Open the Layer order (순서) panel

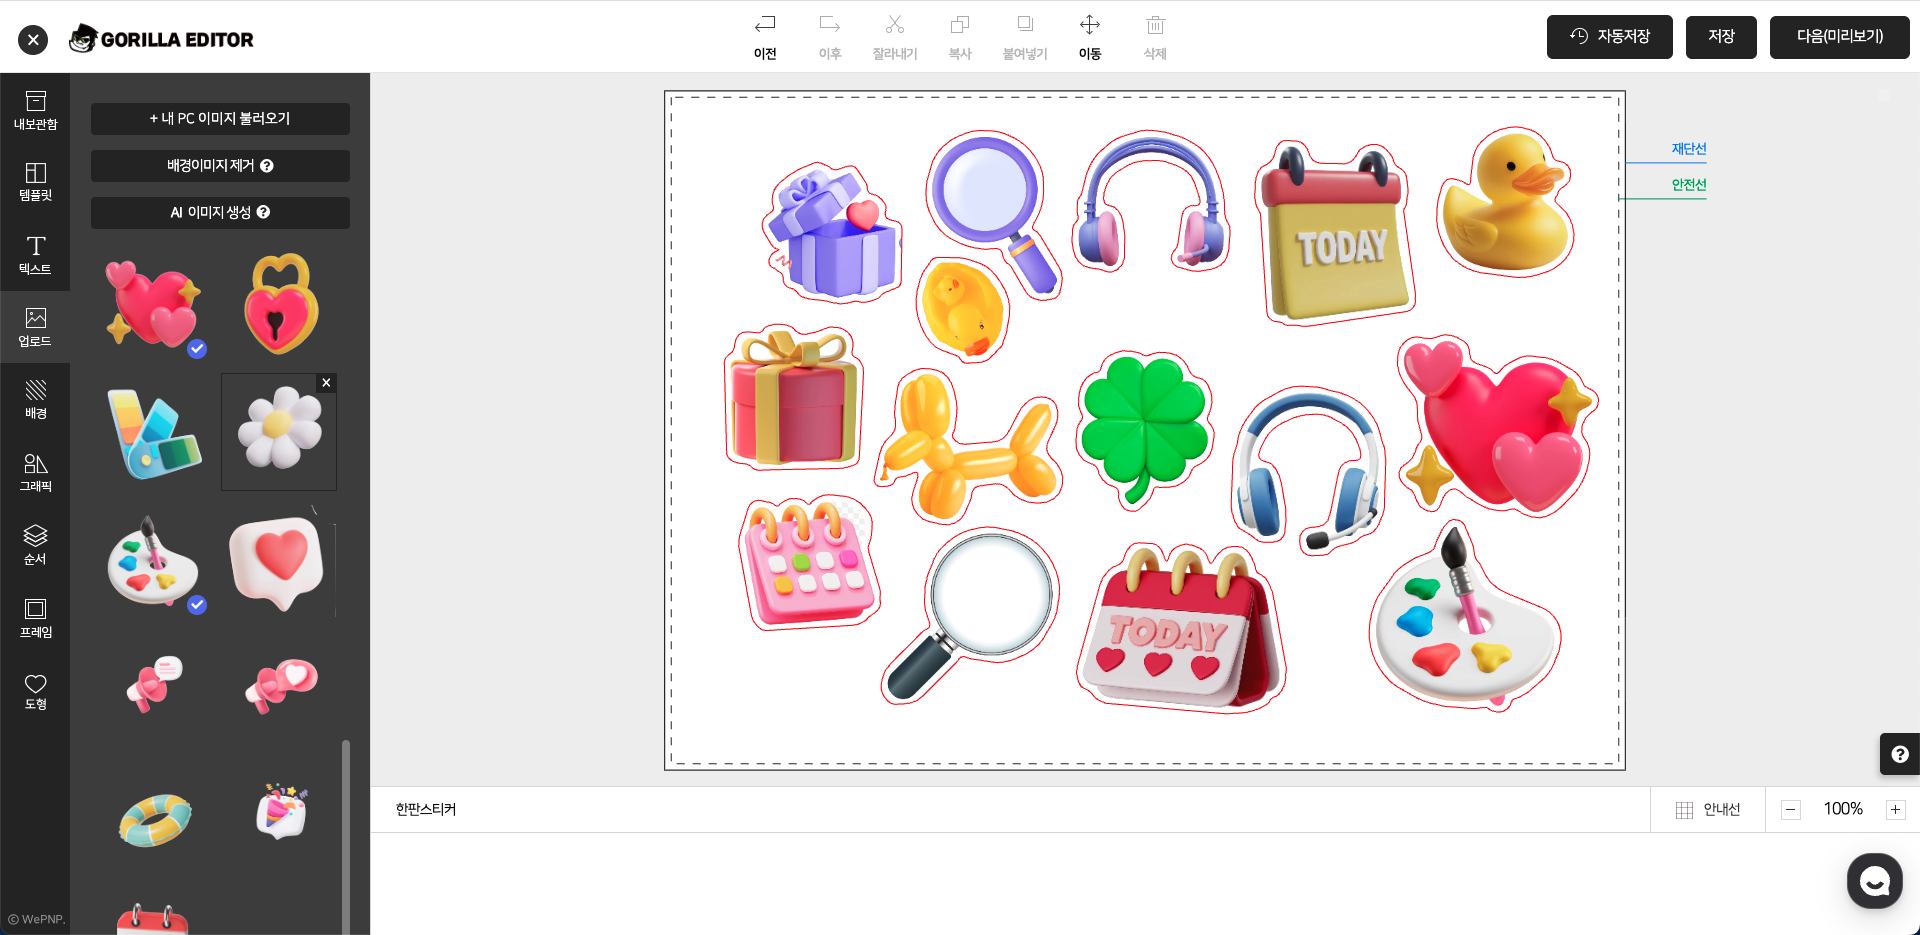point(35,544)
